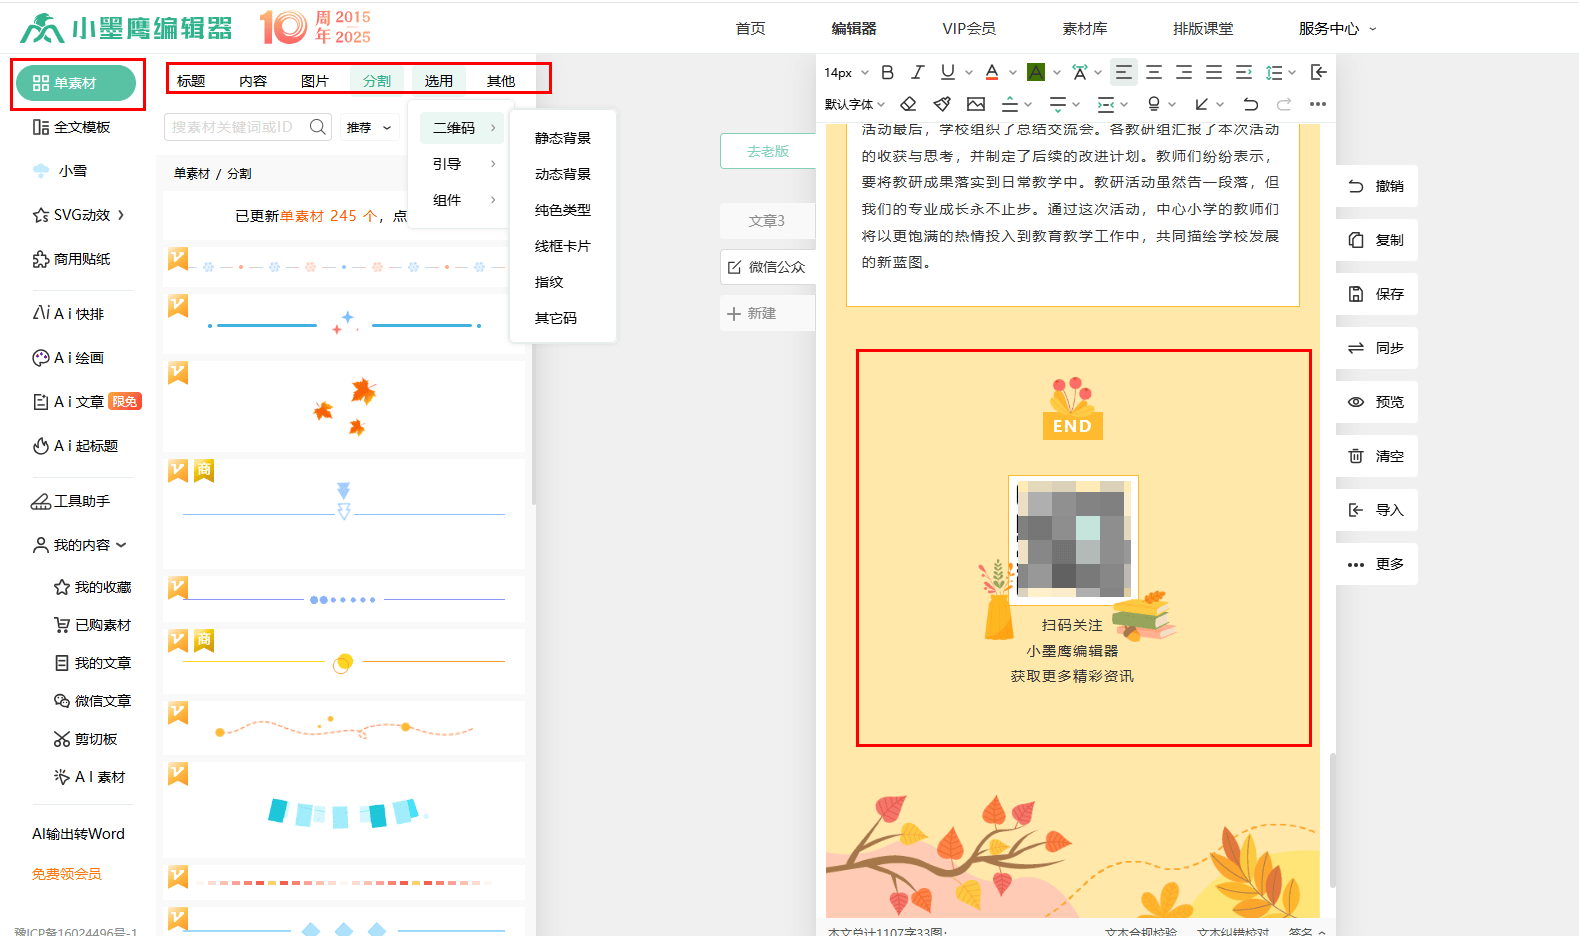Expand 我的内容 section in sidebar
The width and height of the screenshot is (1579, 936).
click(x=80, y=545)
